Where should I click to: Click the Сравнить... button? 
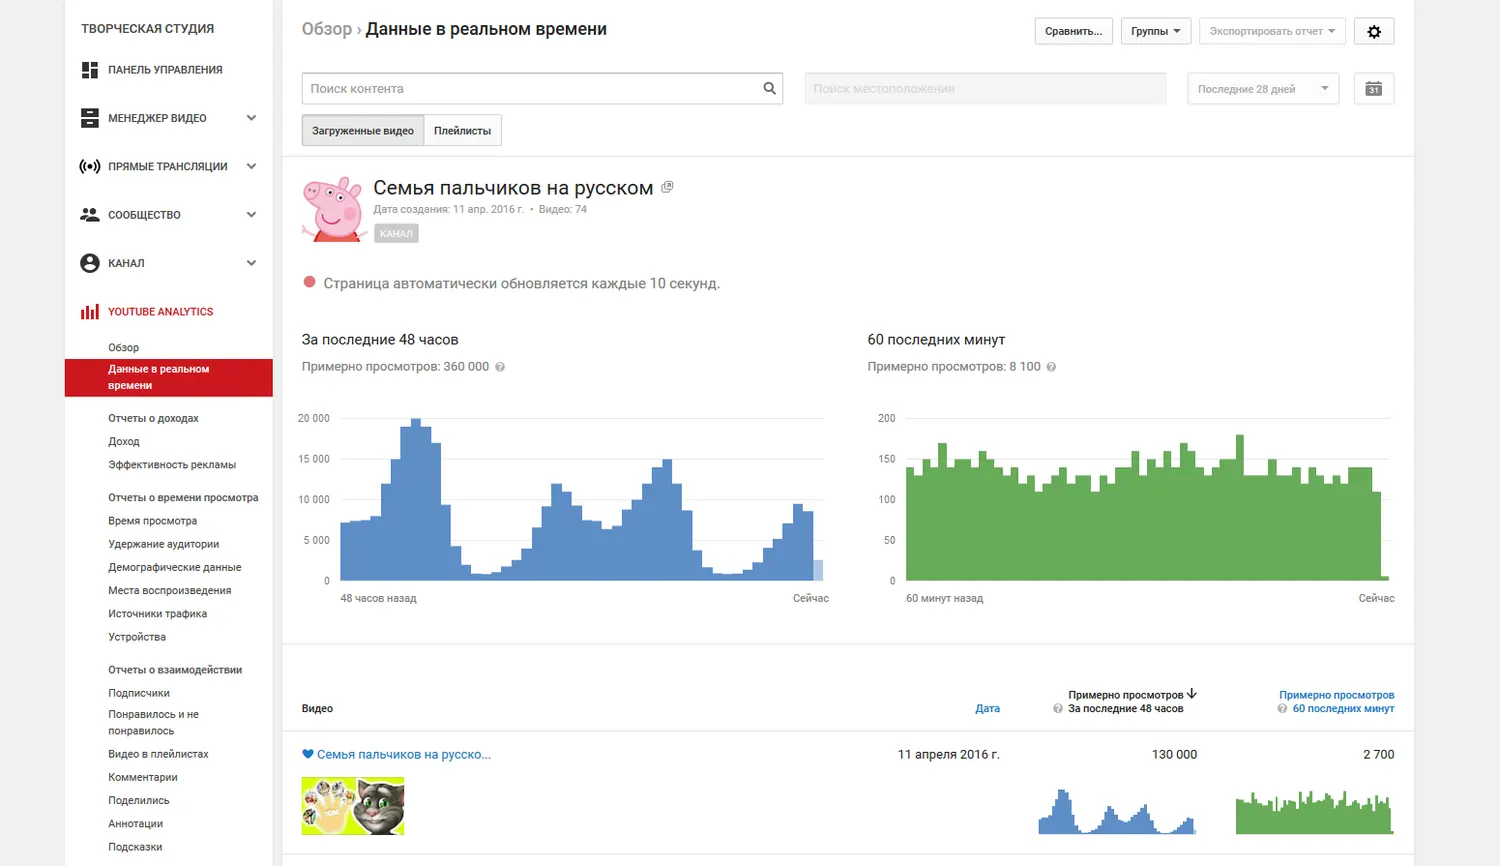pyautogui.click(x=1074, y=31)
